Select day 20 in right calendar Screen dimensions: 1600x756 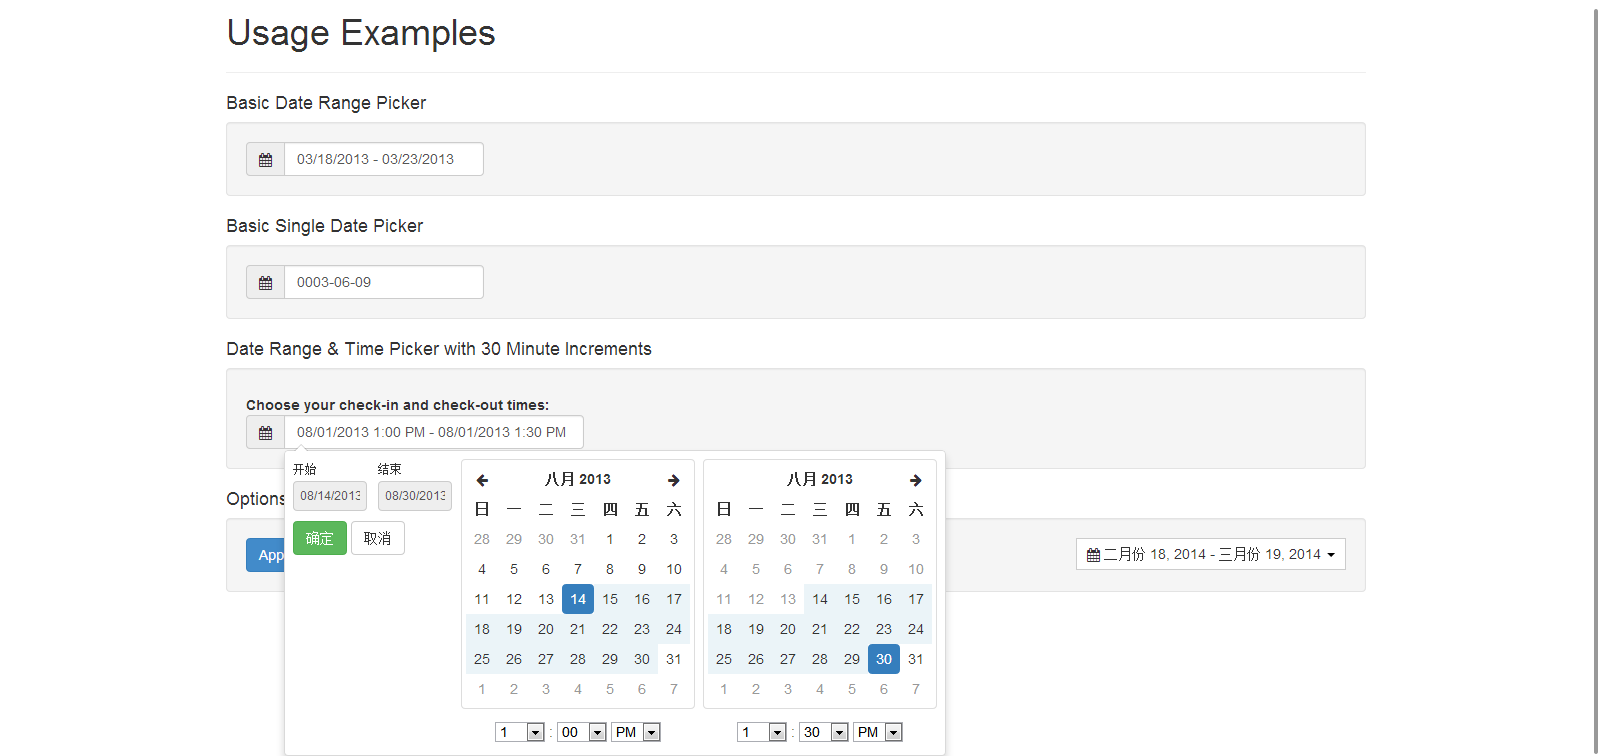click(788, 629)
